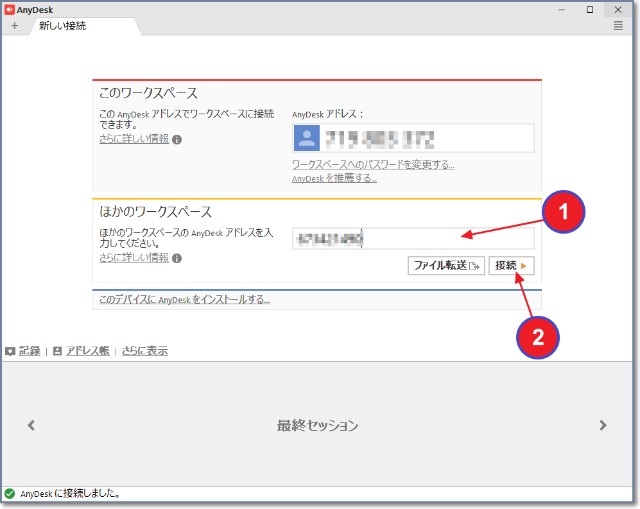Image resolution: width=640 pixels, height=509 pixels.
Task: Open a new tab with plus button
Action: tap(14, 26)
